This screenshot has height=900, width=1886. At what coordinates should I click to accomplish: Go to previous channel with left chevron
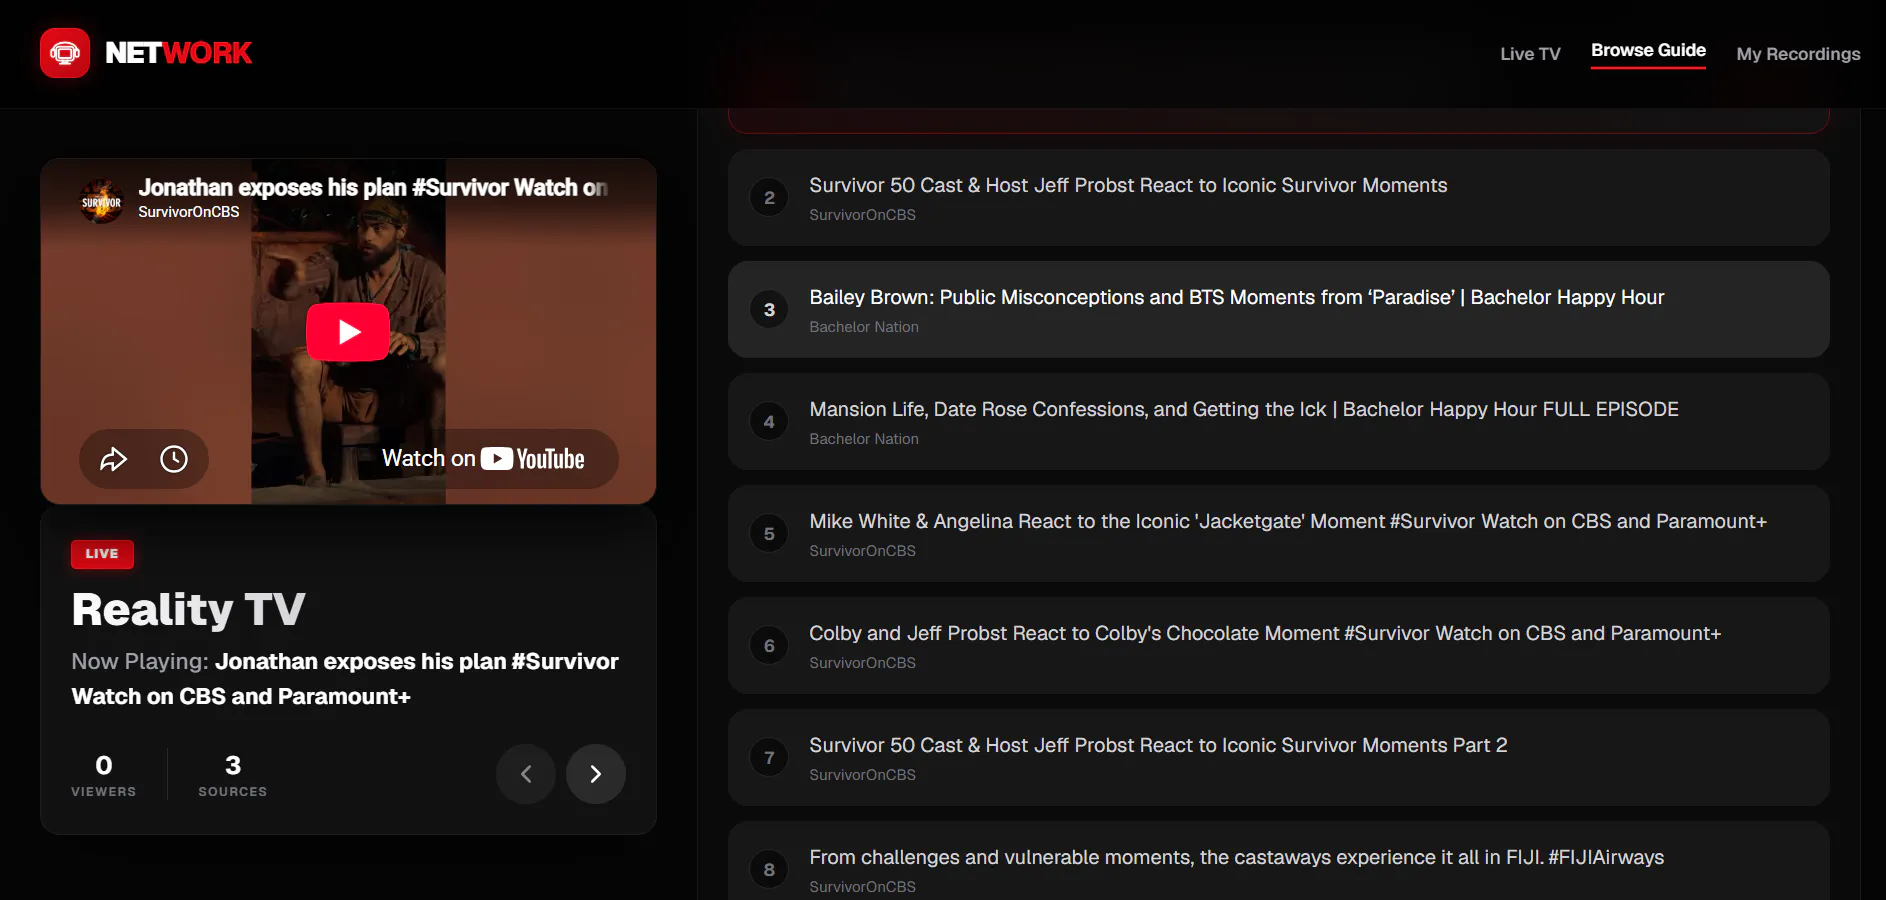[x=526, y=774]
